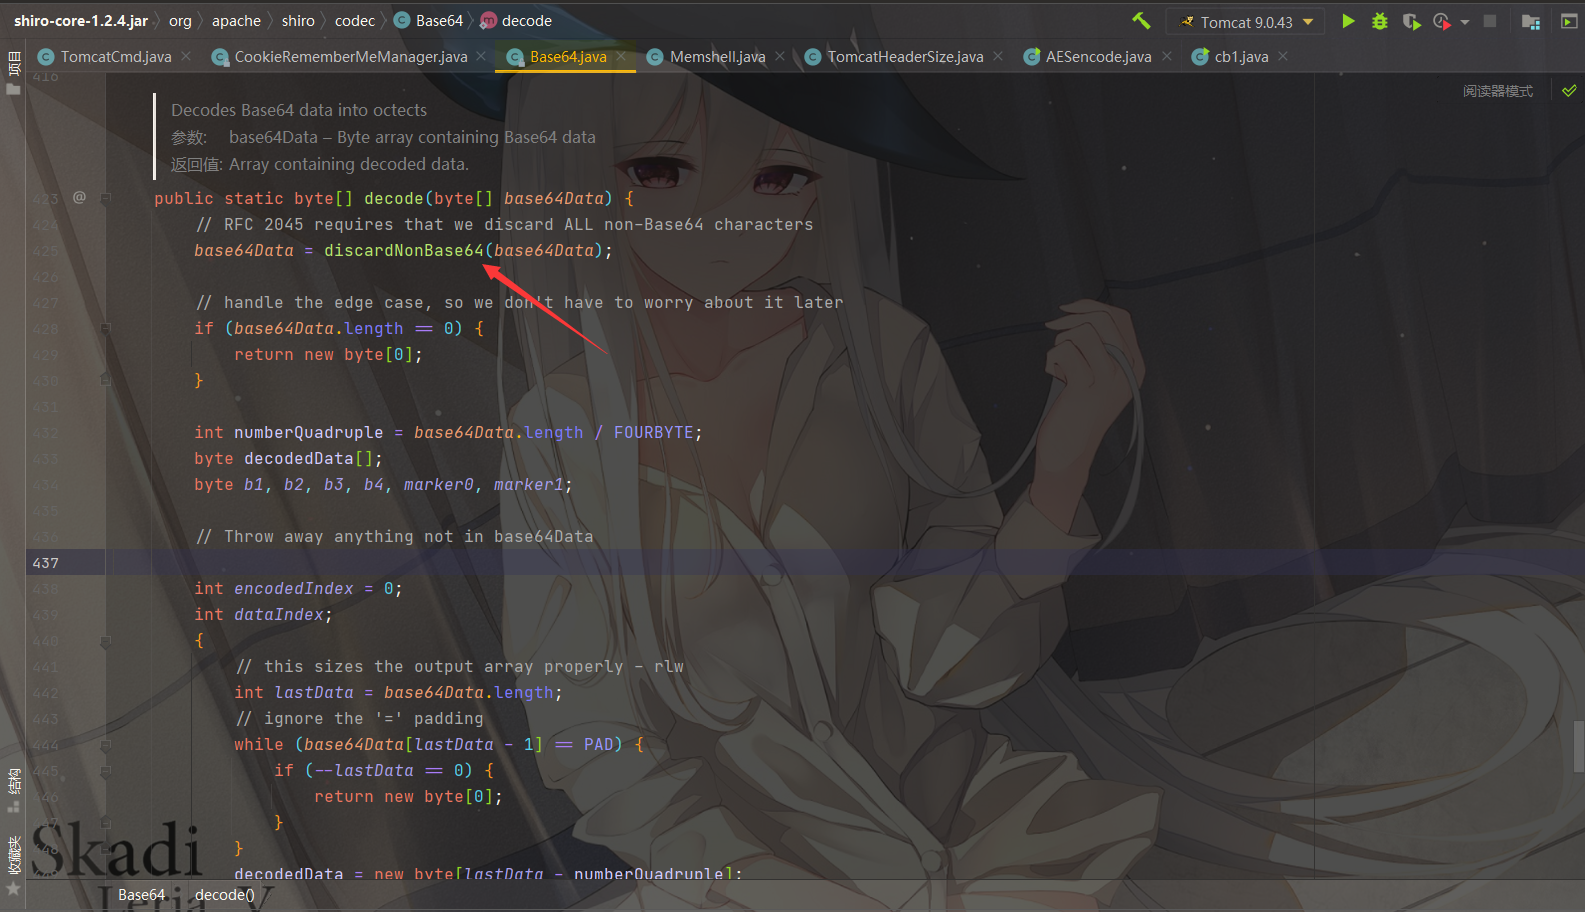Collapse the if block fold on line 428
Screen dimensions: 1585x912
coord(105,328)
